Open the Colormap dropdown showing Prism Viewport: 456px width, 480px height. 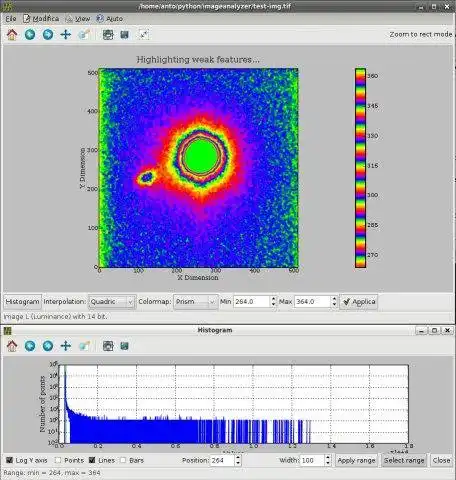pyautogui.click(x=195, y=302)
